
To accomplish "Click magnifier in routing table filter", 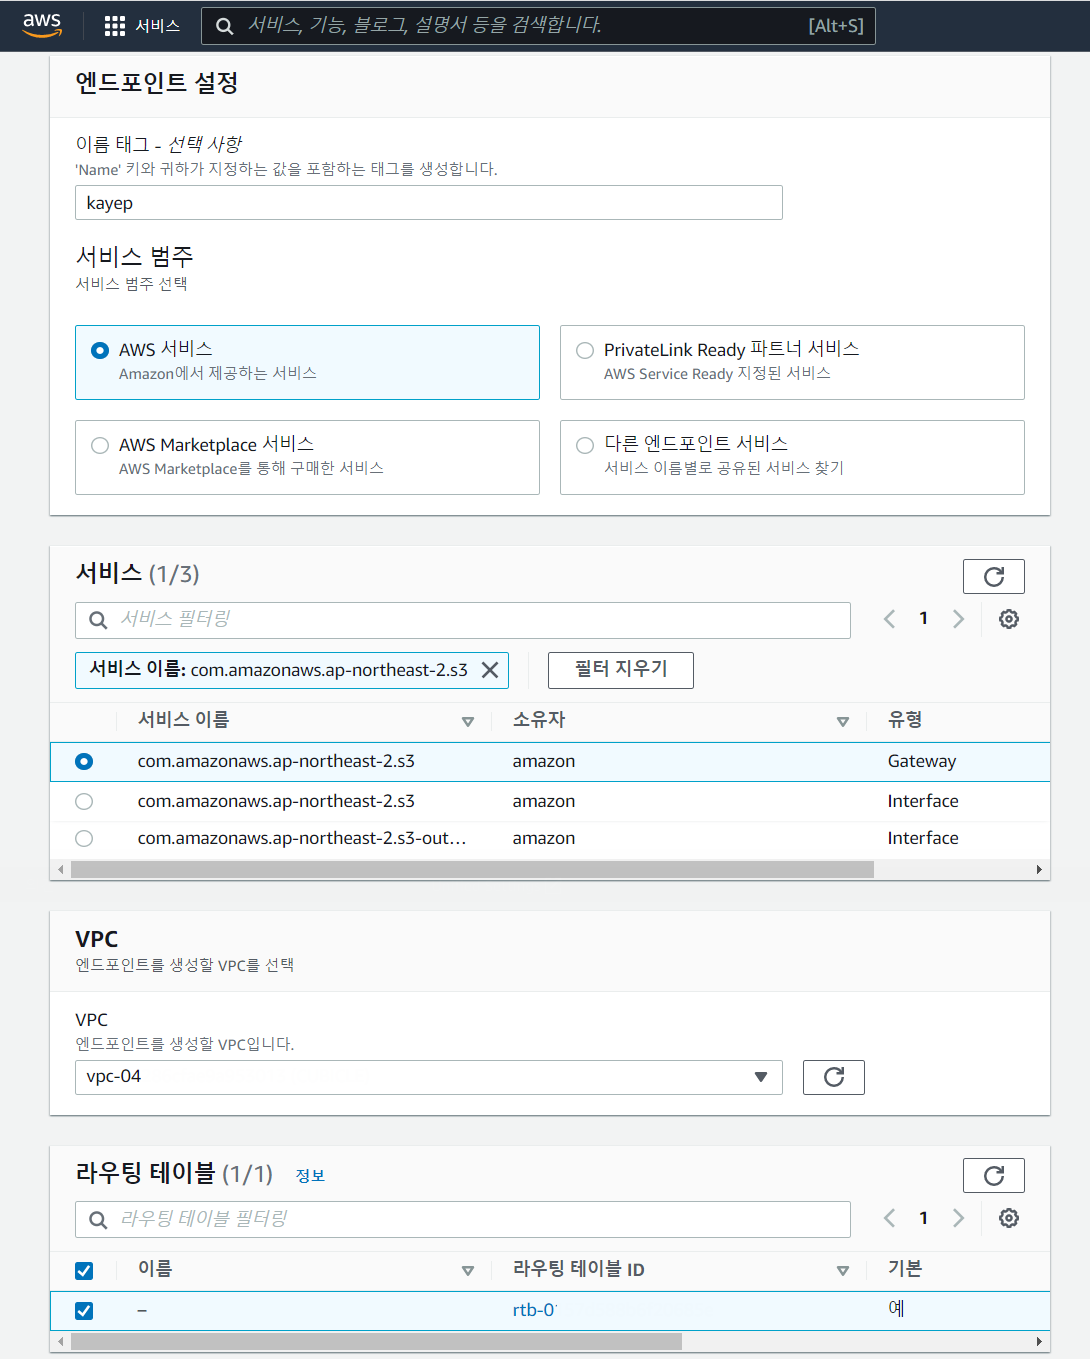I will coord(98,1219).
